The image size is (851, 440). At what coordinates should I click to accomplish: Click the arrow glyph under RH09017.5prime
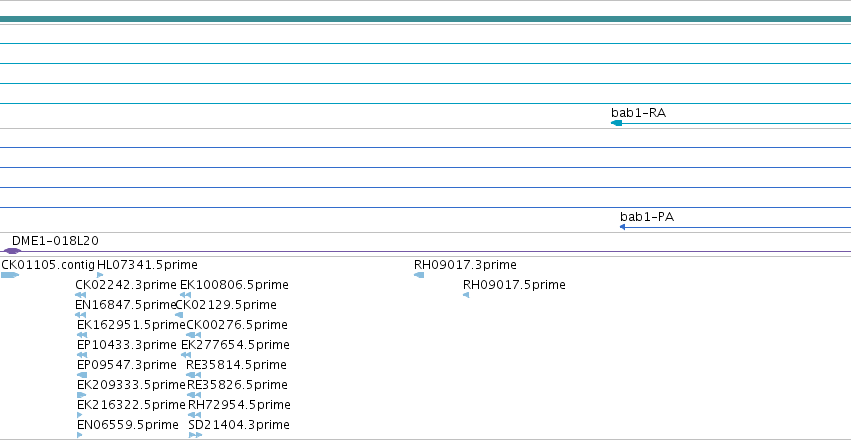click(x=466, y=295)
